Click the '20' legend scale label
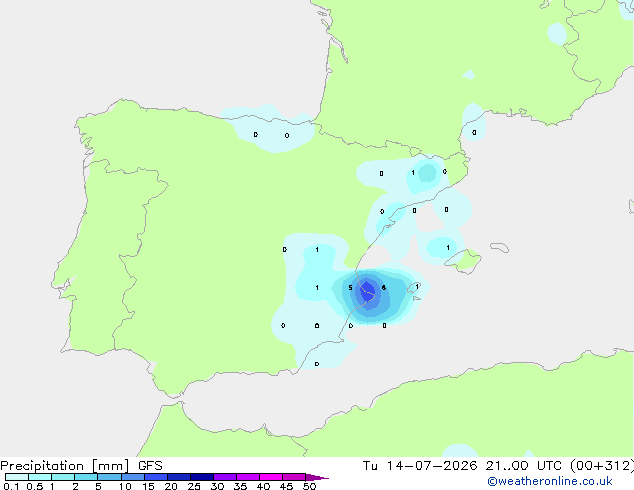634x490 pixels. (171, 486)
